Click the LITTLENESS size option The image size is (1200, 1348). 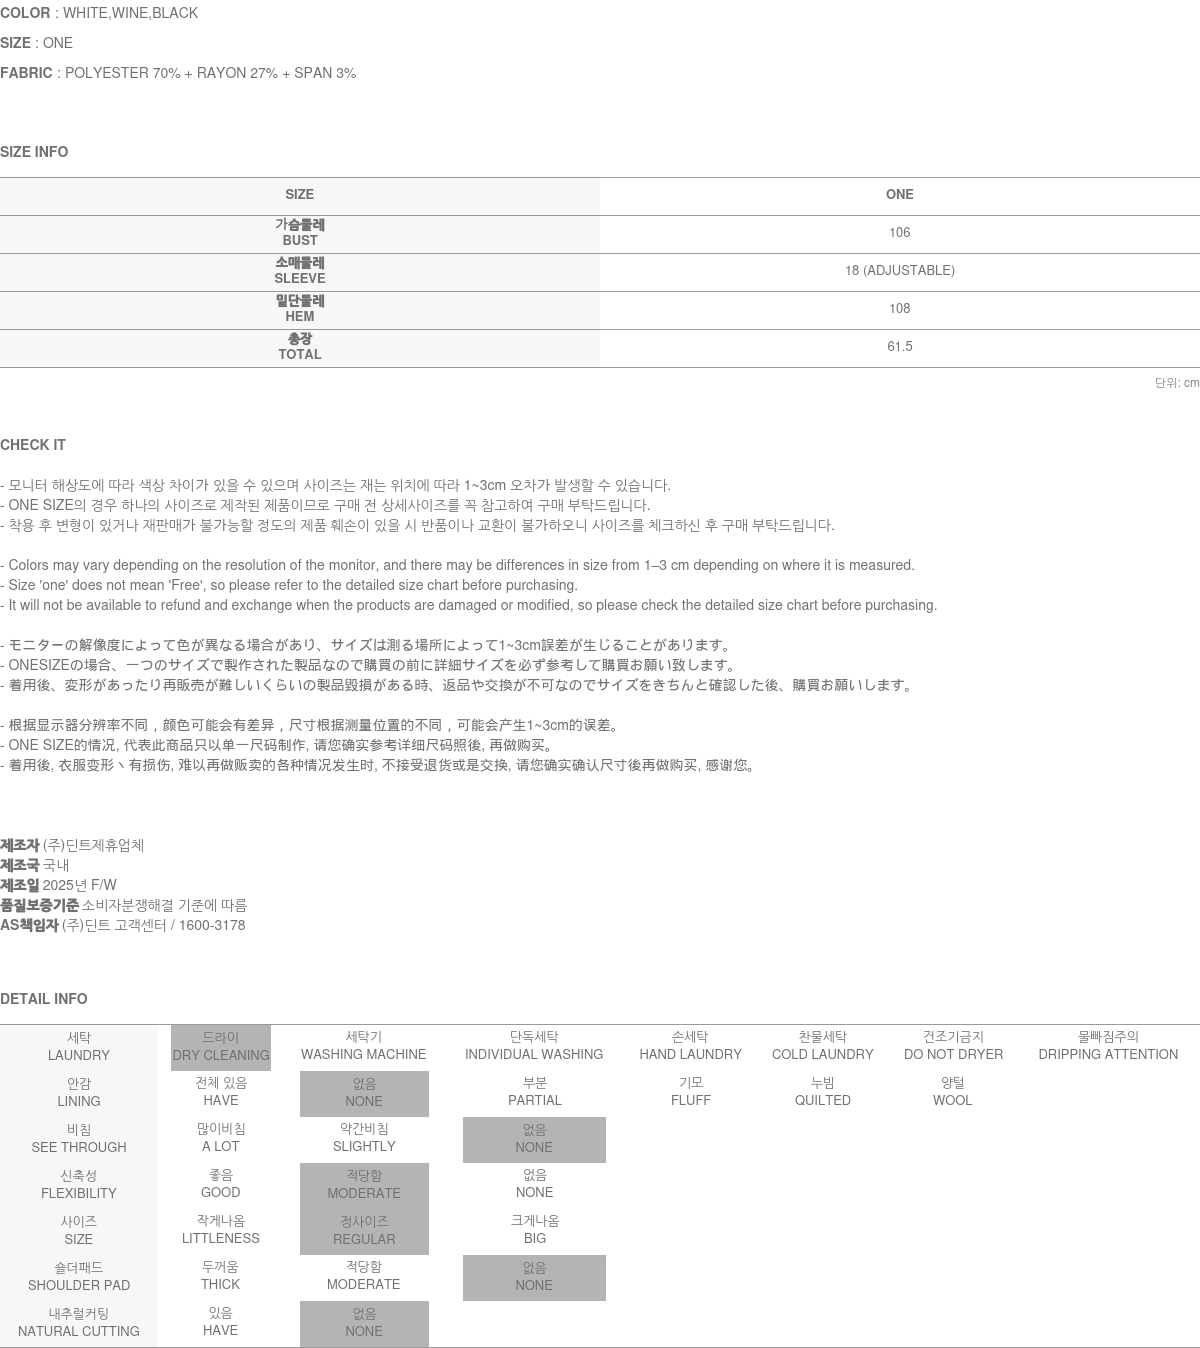(x=220, y=1230)
